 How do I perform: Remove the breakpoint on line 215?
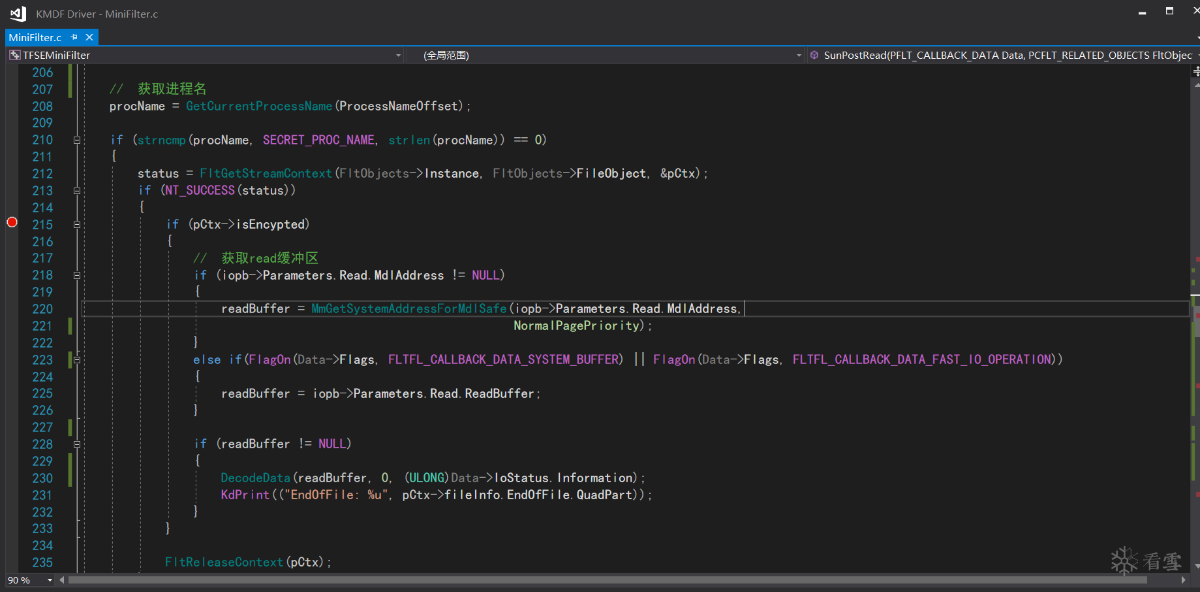12,222
